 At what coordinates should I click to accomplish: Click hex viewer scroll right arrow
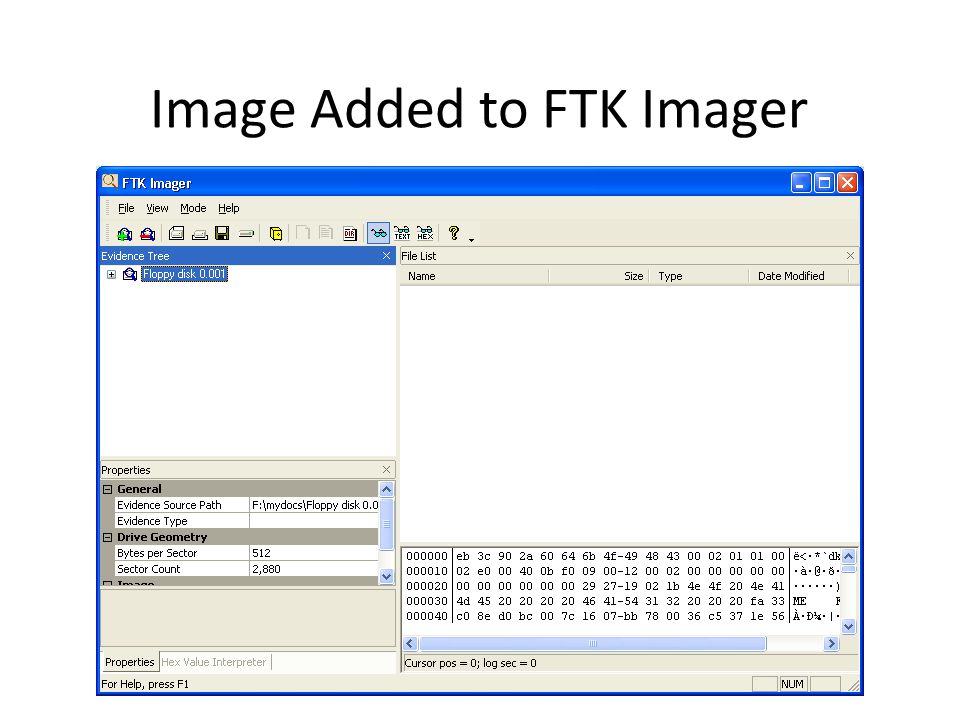(831, 643)
